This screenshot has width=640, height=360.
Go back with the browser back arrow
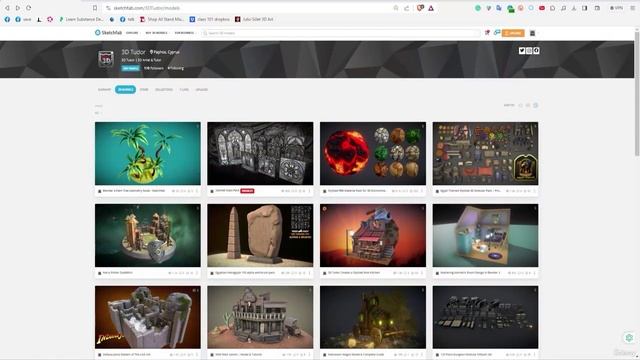7,8
